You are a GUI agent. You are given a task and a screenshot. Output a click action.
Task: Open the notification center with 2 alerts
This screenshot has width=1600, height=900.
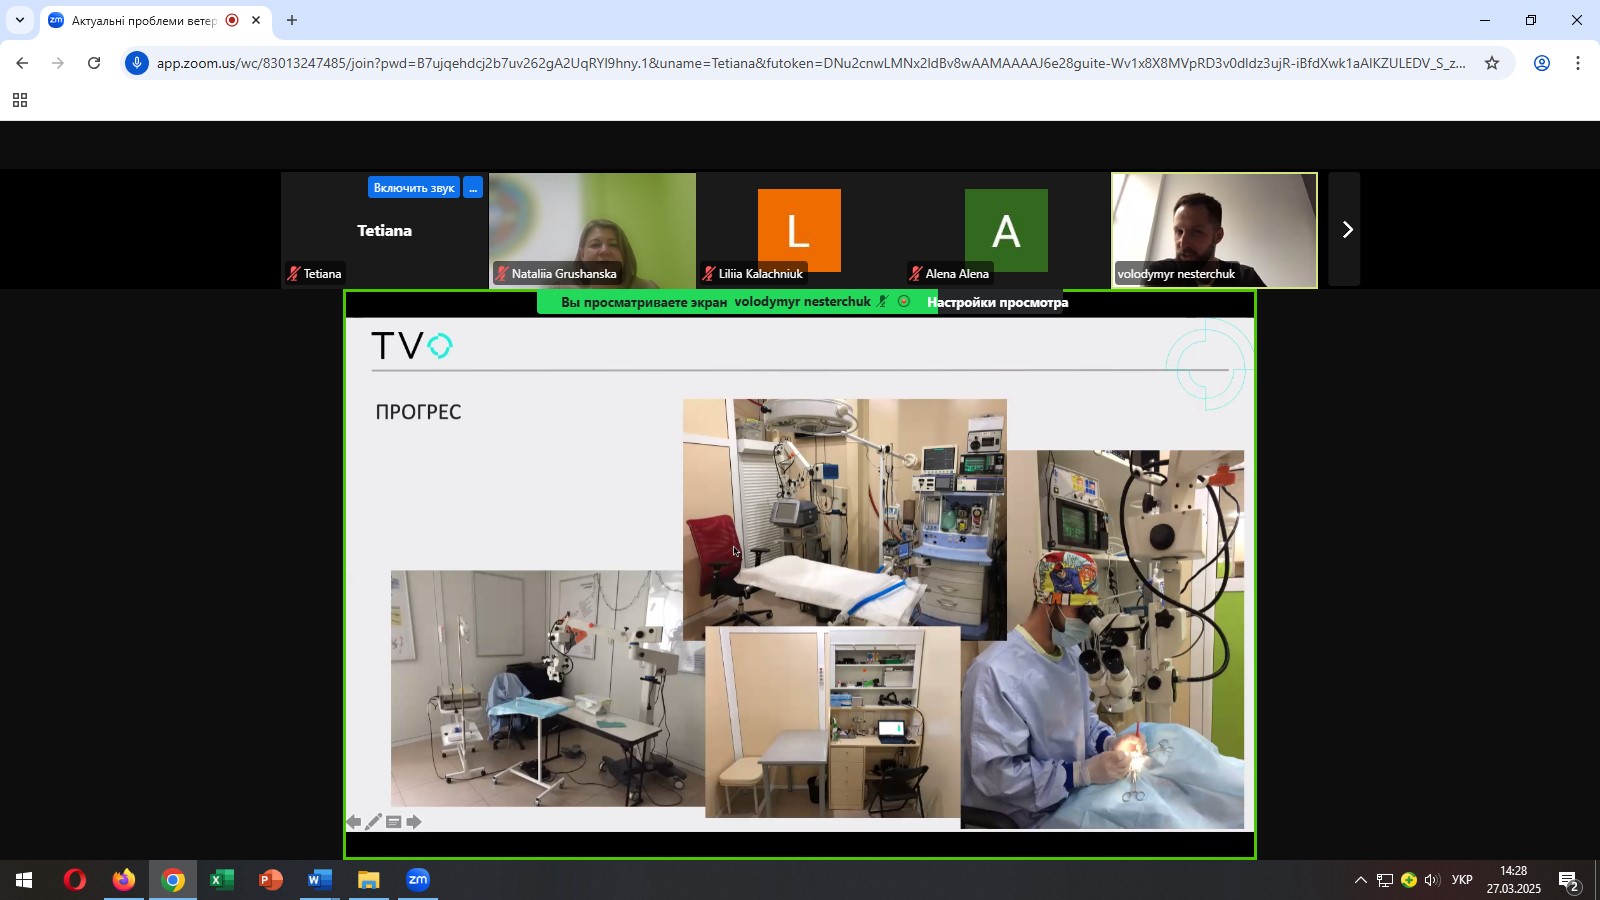point(1568,881)
